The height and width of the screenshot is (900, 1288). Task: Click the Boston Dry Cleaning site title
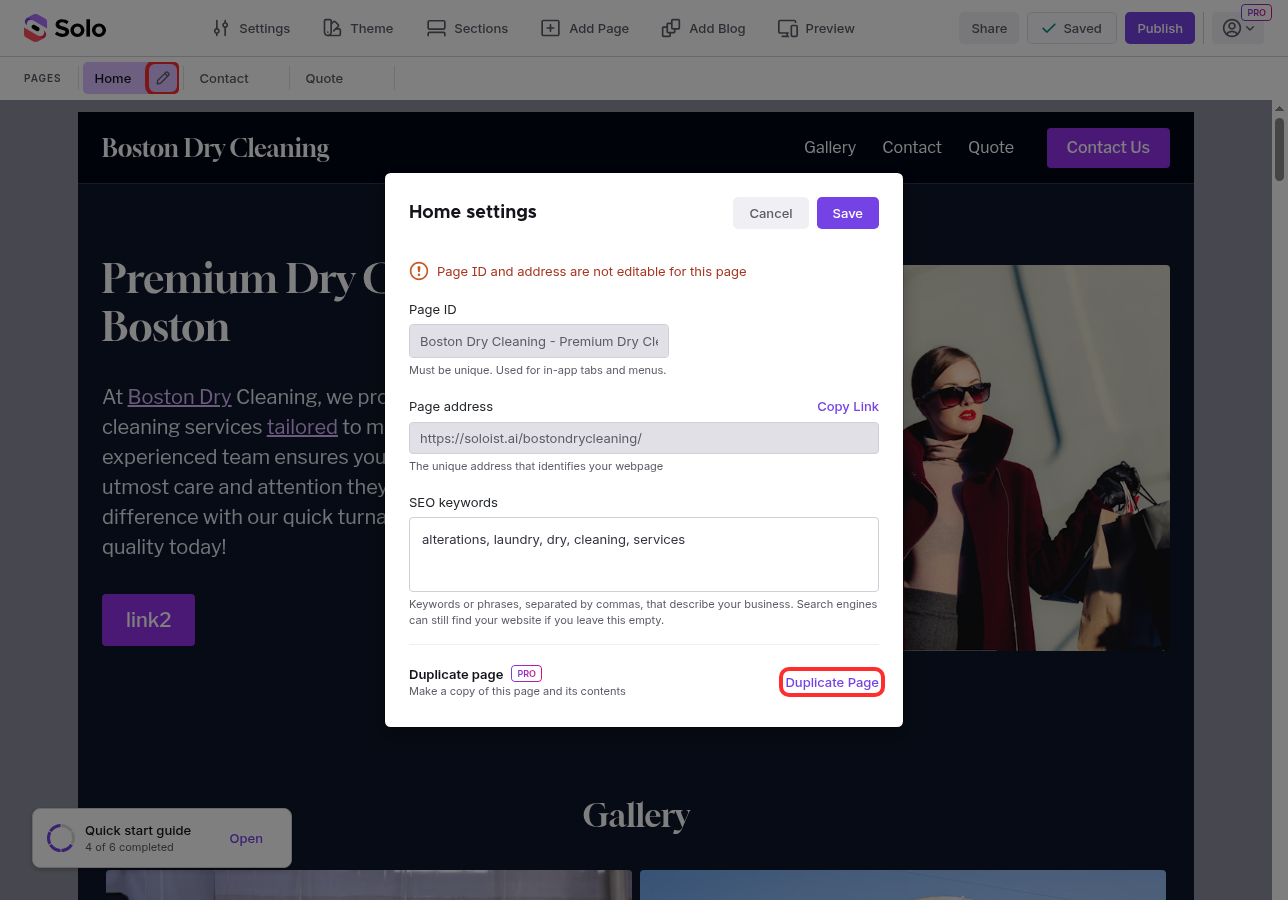pos(216,148)
